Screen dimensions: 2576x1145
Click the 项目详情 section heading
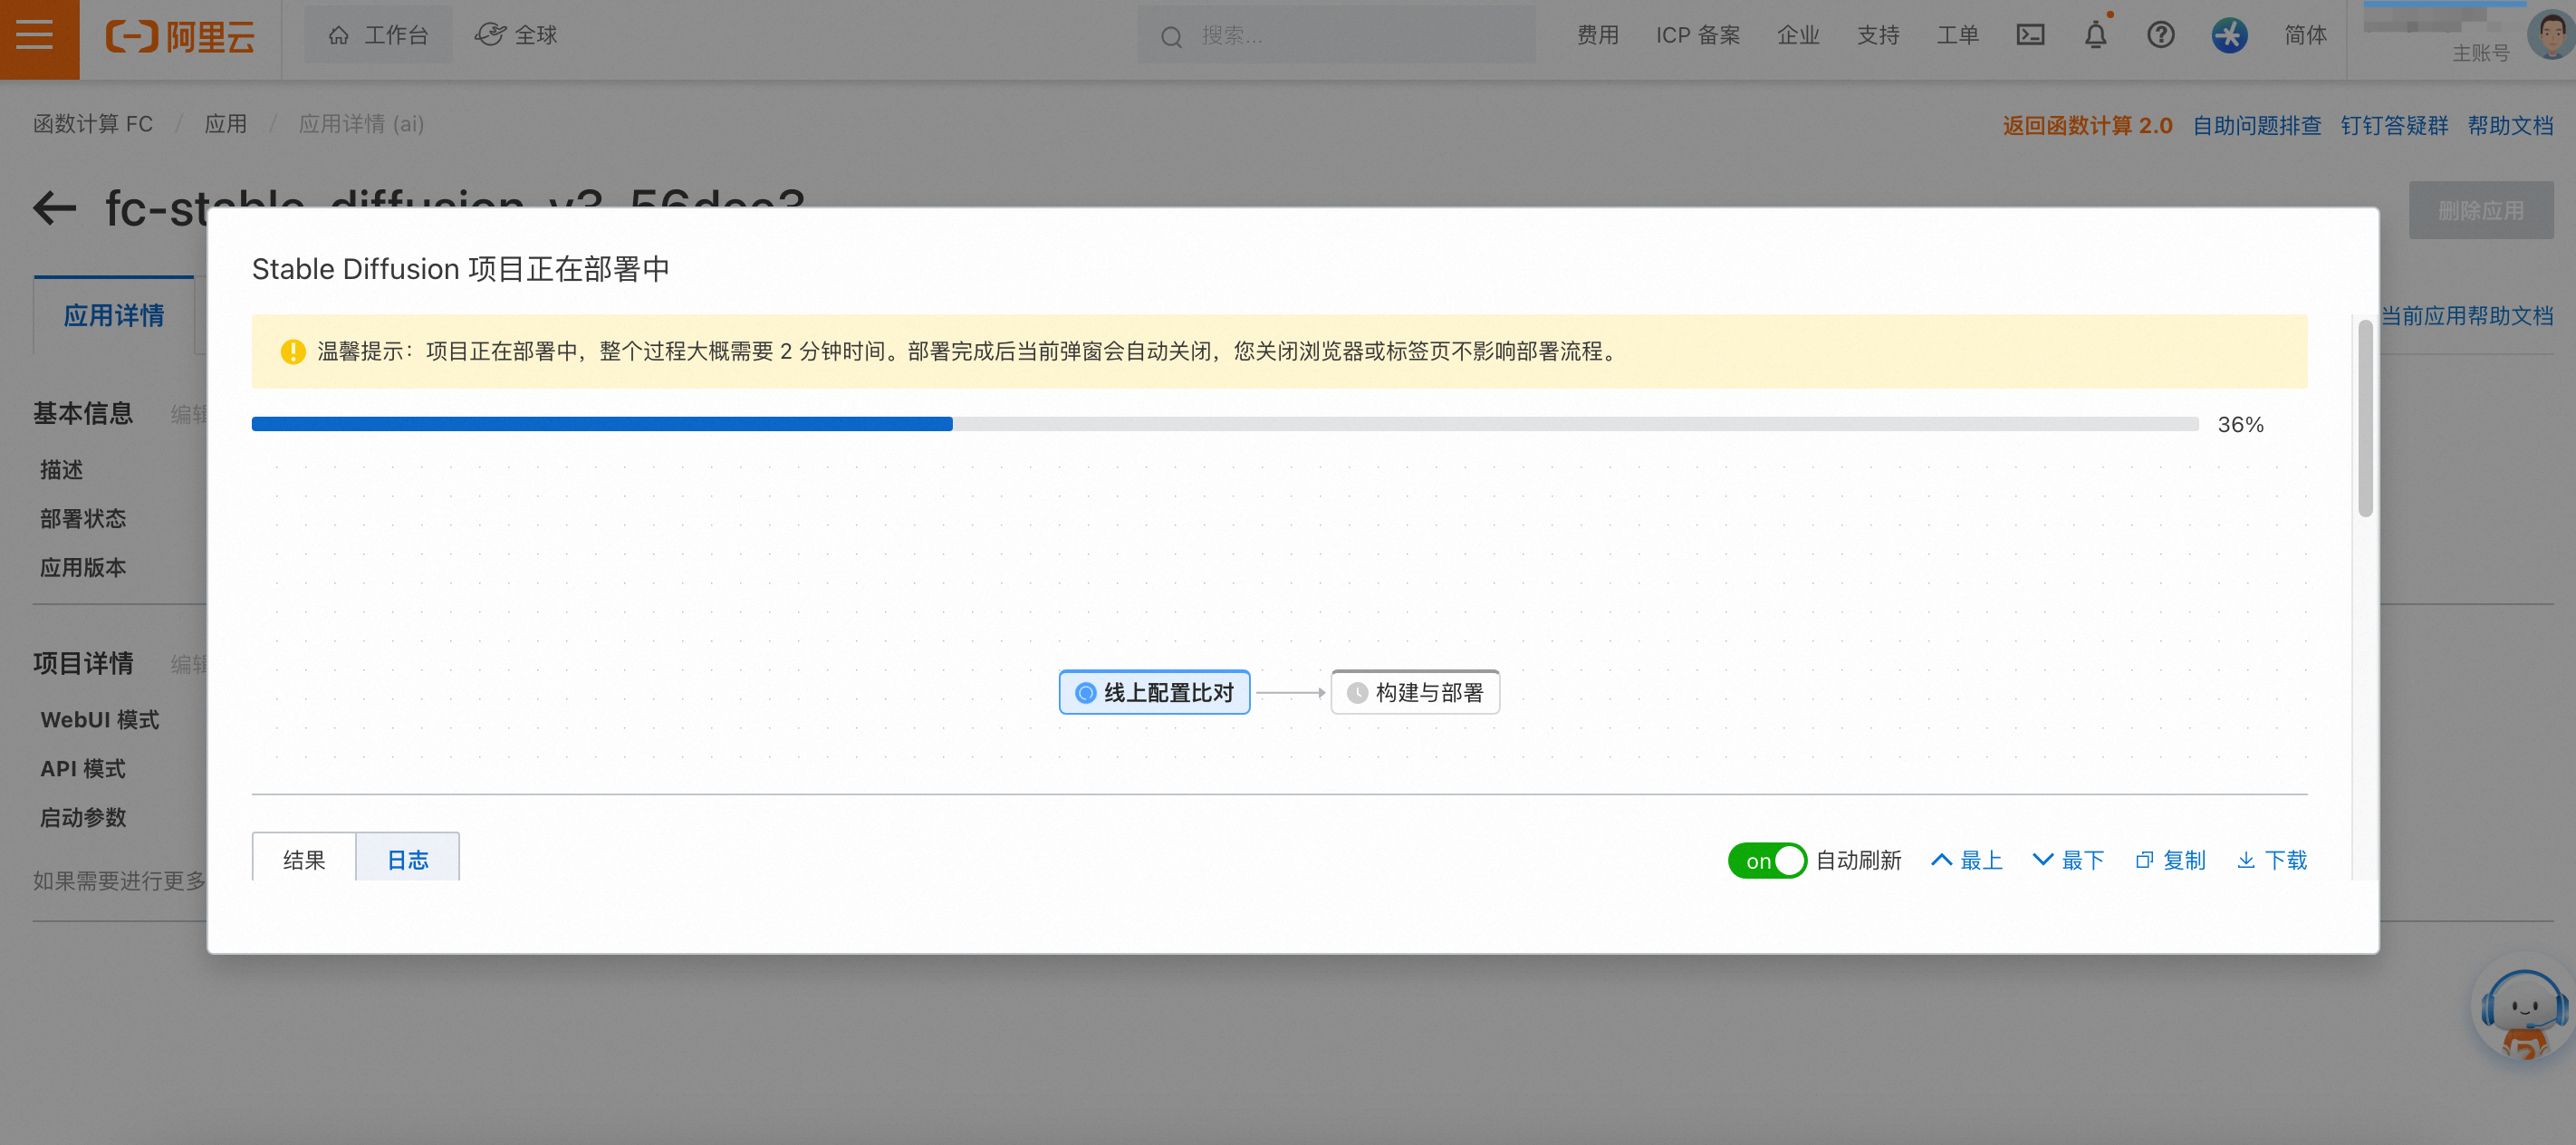click(83, 663)
